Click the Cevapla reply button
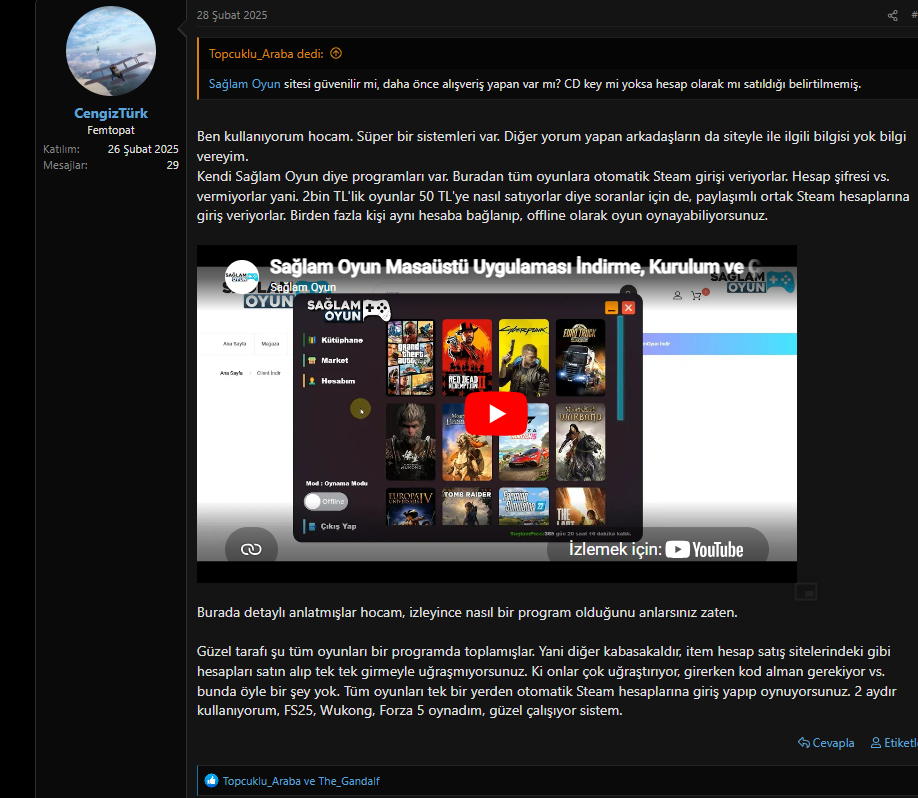 (826, 742)
